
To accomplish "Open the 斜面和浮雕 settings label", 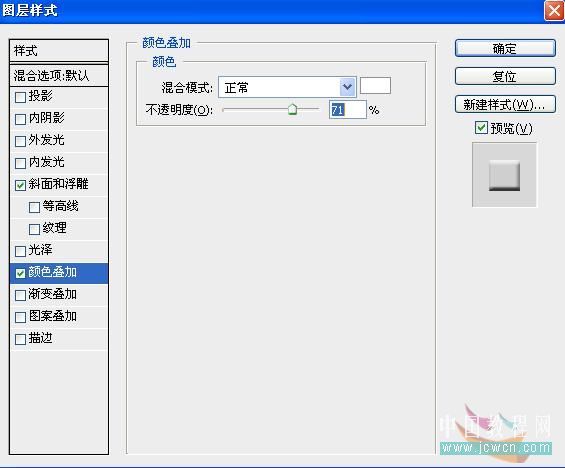I will tap(58, 184).
